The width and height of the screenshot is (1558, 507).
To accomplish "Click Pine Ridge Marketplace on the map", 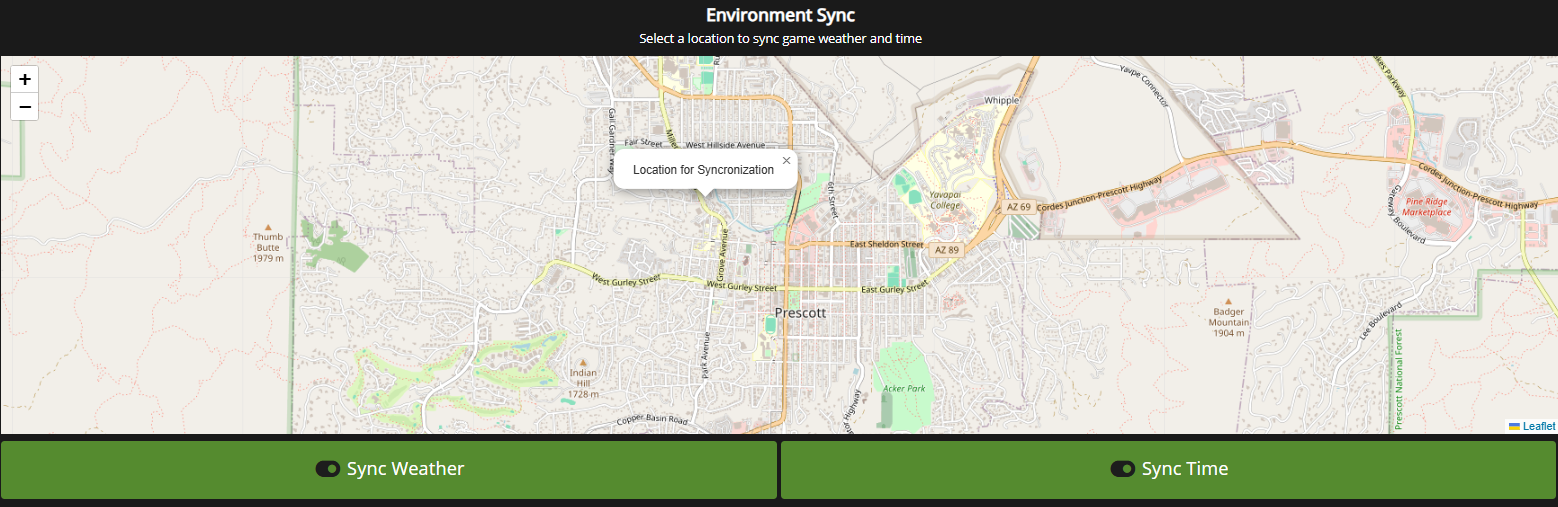I will [x=1426, y=206].
